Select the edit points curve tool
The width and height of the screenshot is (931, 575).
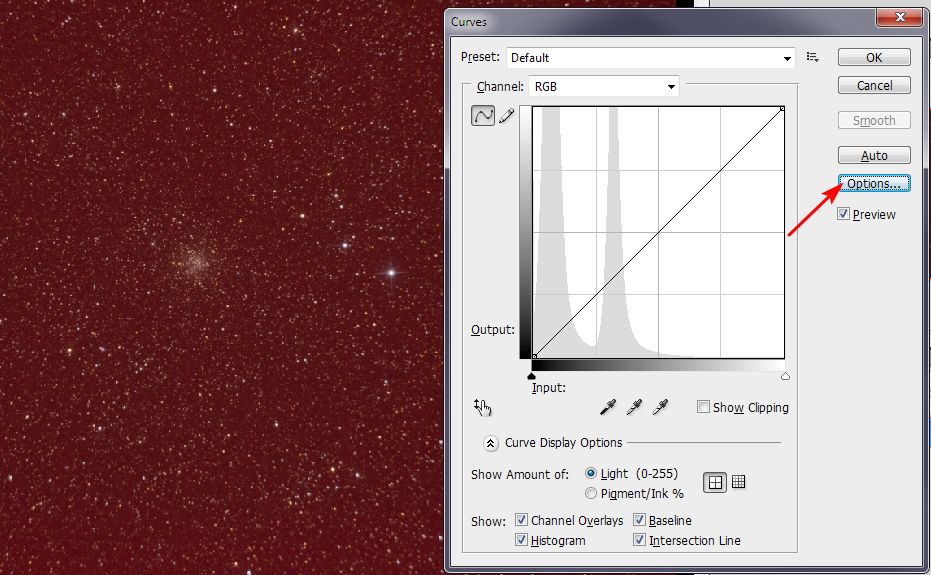483,116
